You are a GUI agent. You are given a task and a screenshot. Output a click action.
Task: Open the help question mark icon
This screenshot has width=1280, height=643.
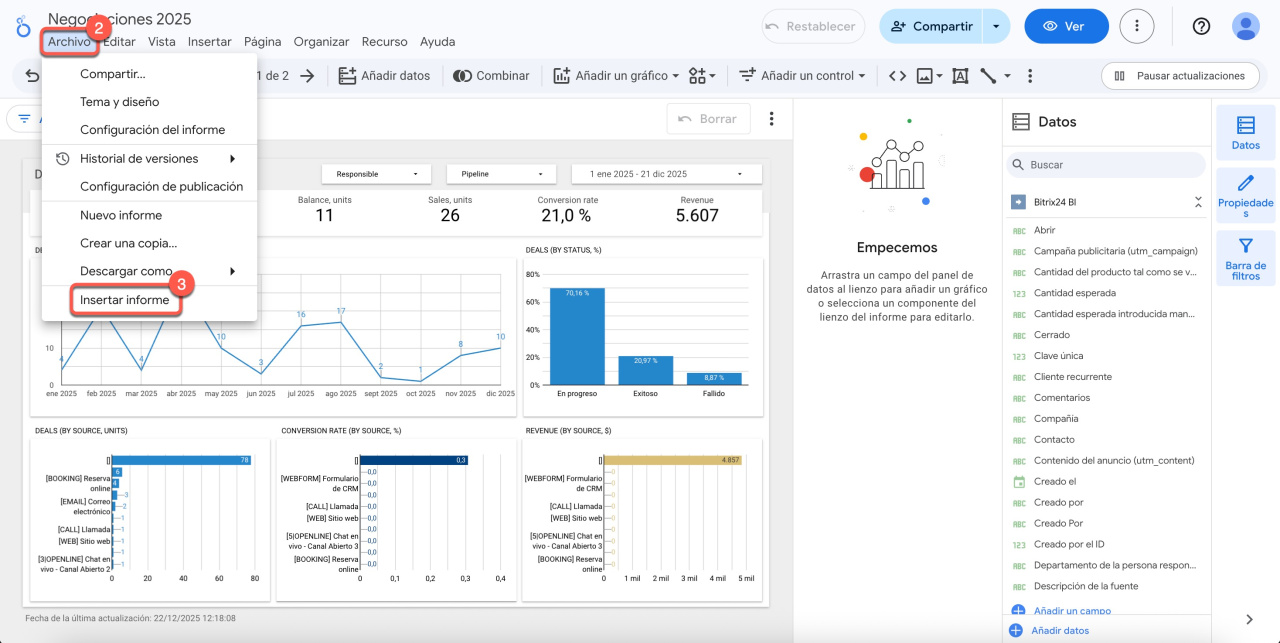(x=1201, y=26)
